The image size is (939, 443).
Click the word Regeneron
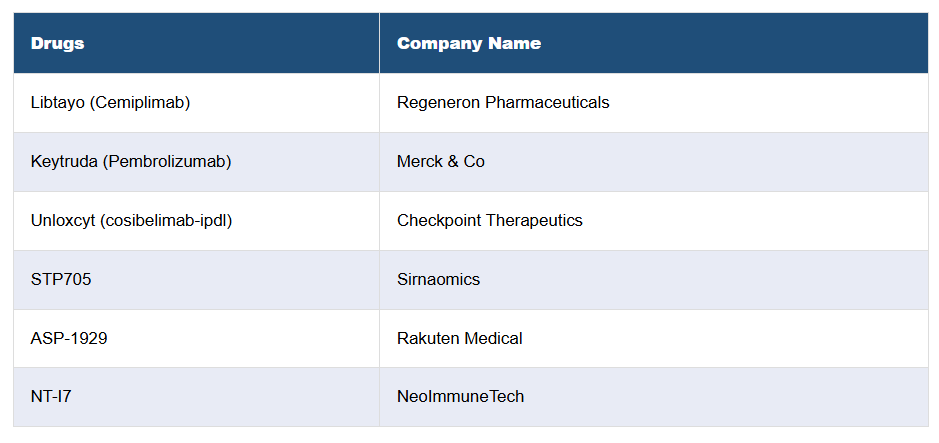[438, 103]
